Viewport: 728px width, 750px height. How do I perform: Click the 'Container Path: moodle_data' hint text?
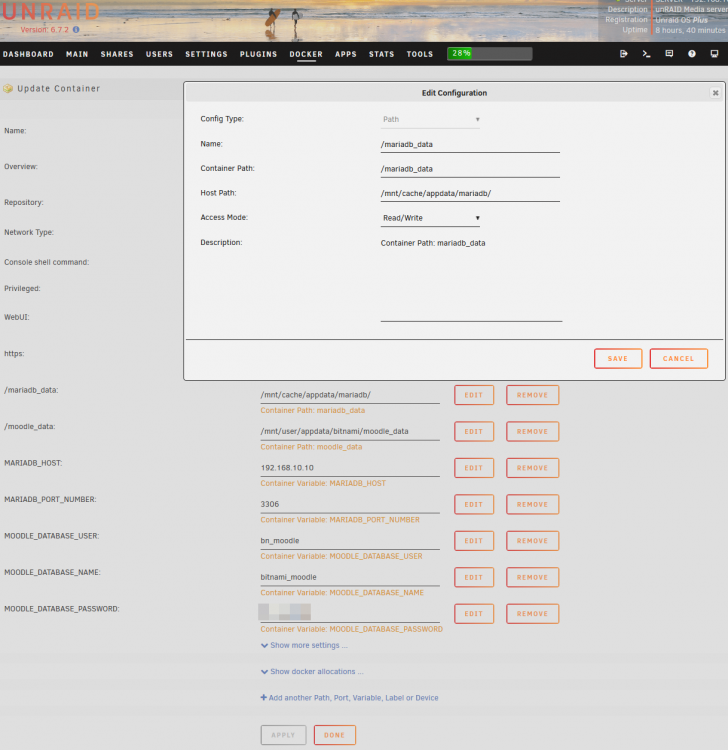click(x=311, y=447)
